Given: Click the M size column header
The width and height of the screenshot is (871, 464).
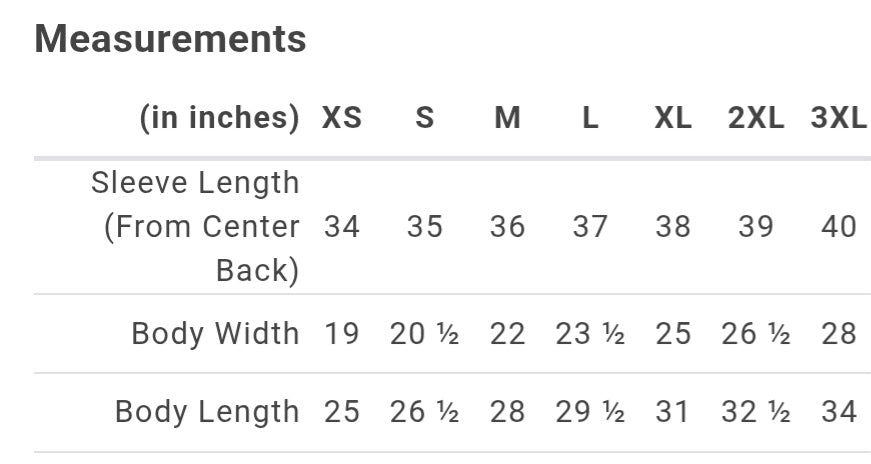Looking at the screenshot, I should pos(507,118).
